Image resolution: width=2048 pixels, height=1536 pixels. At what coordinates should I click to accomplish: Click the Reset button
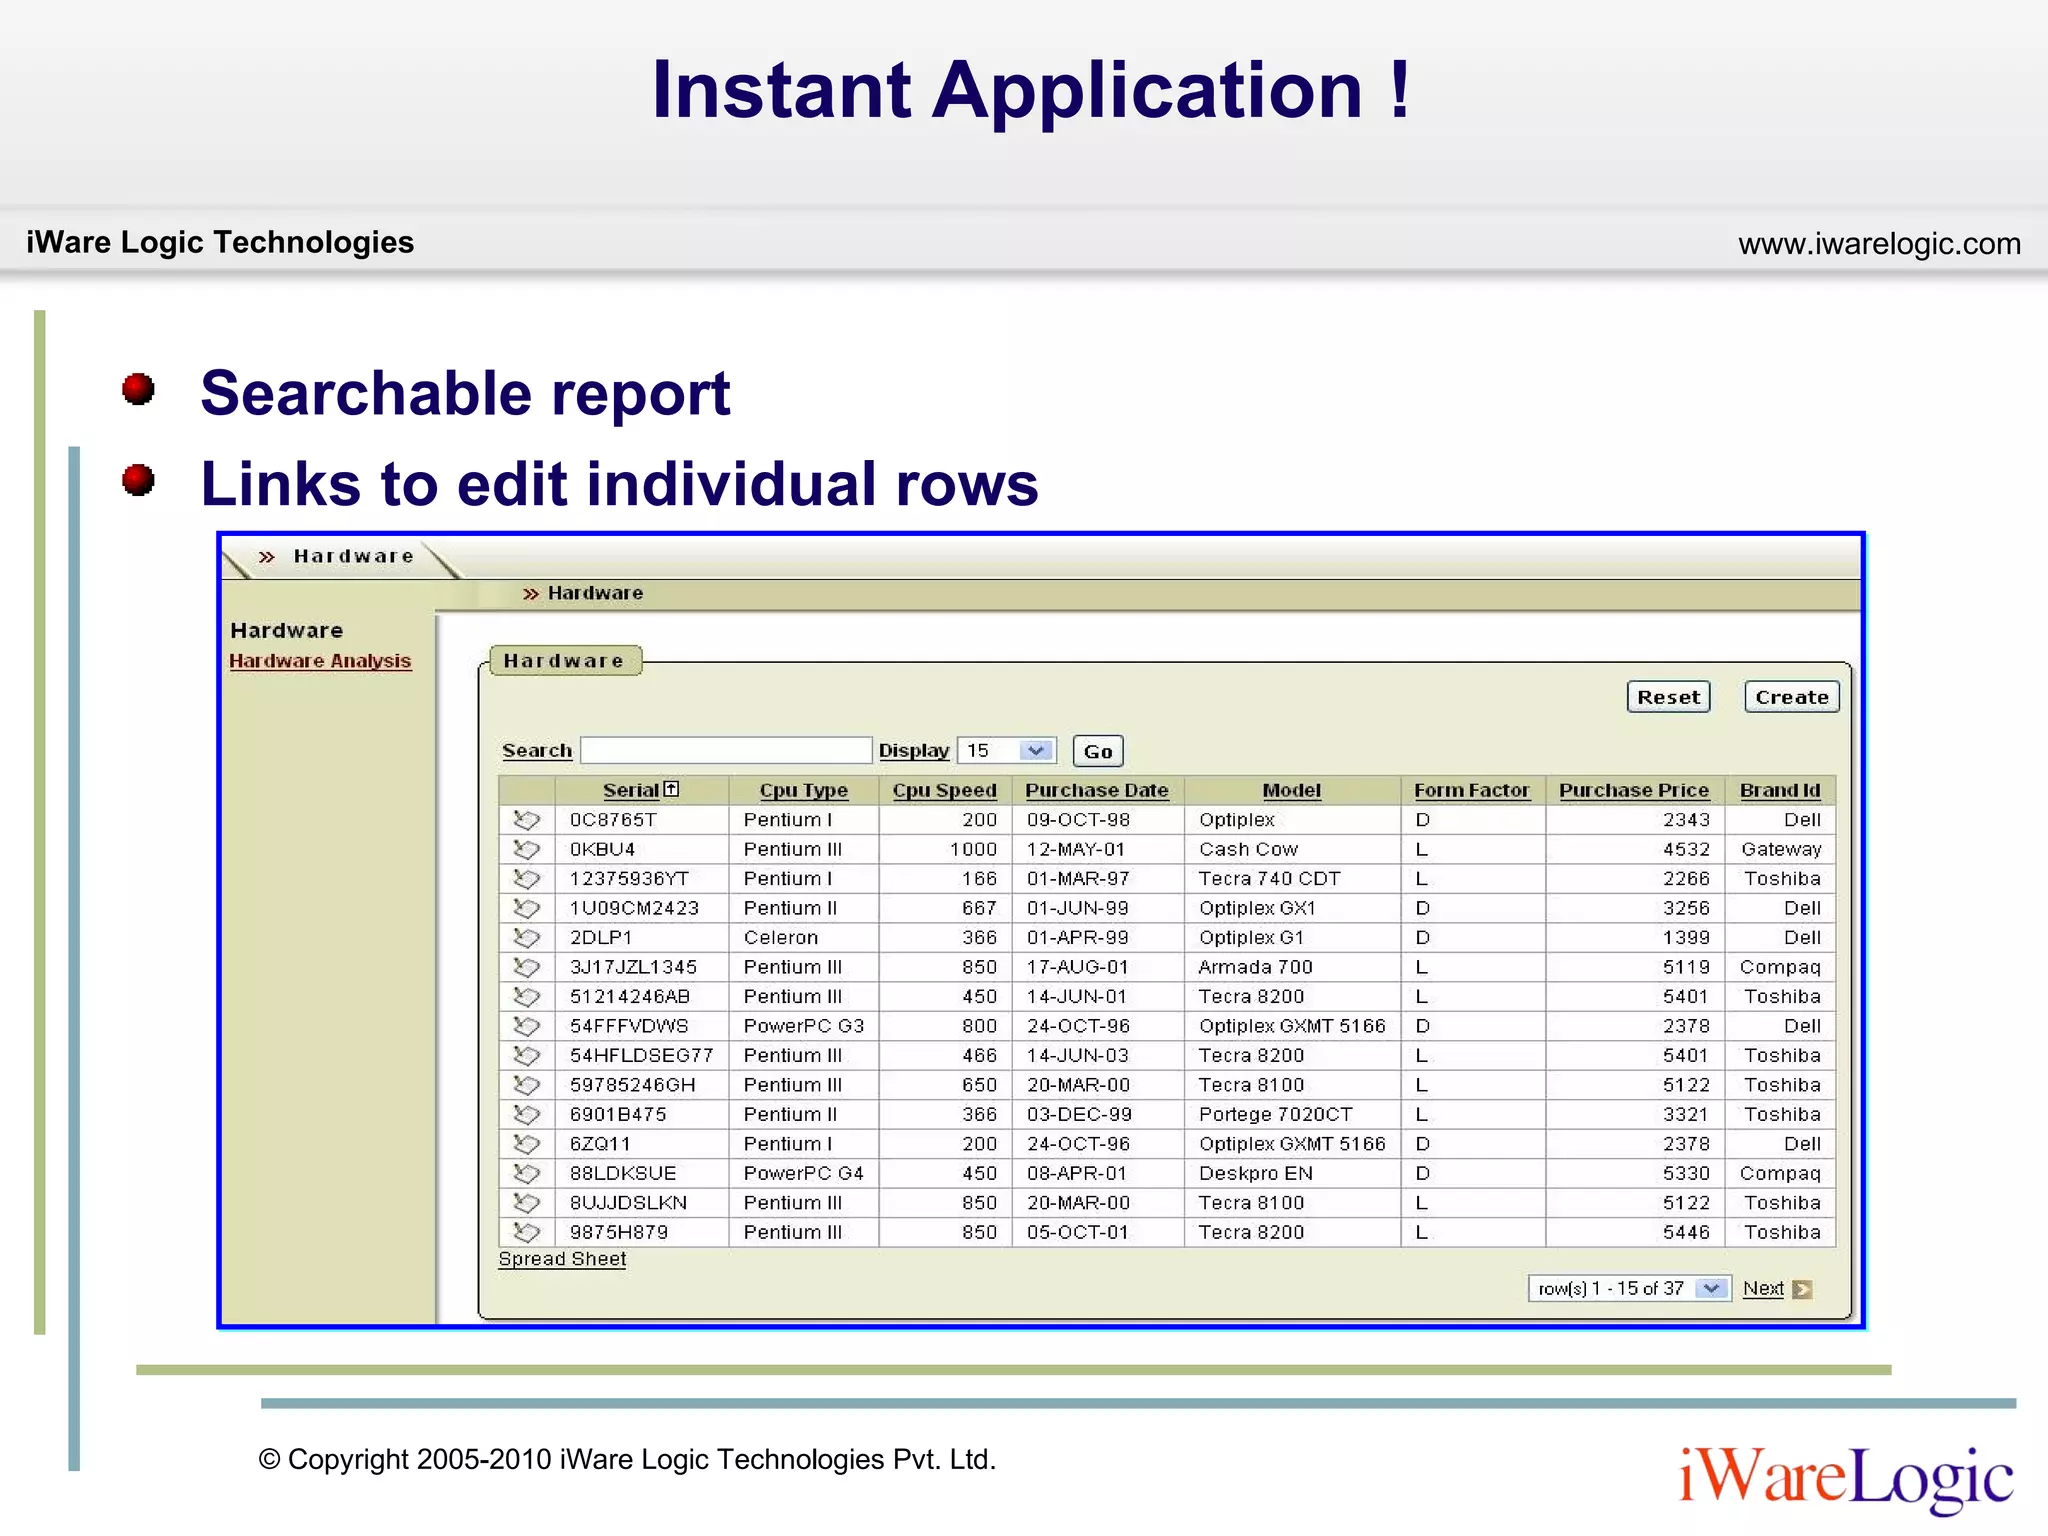(1668, 697)
